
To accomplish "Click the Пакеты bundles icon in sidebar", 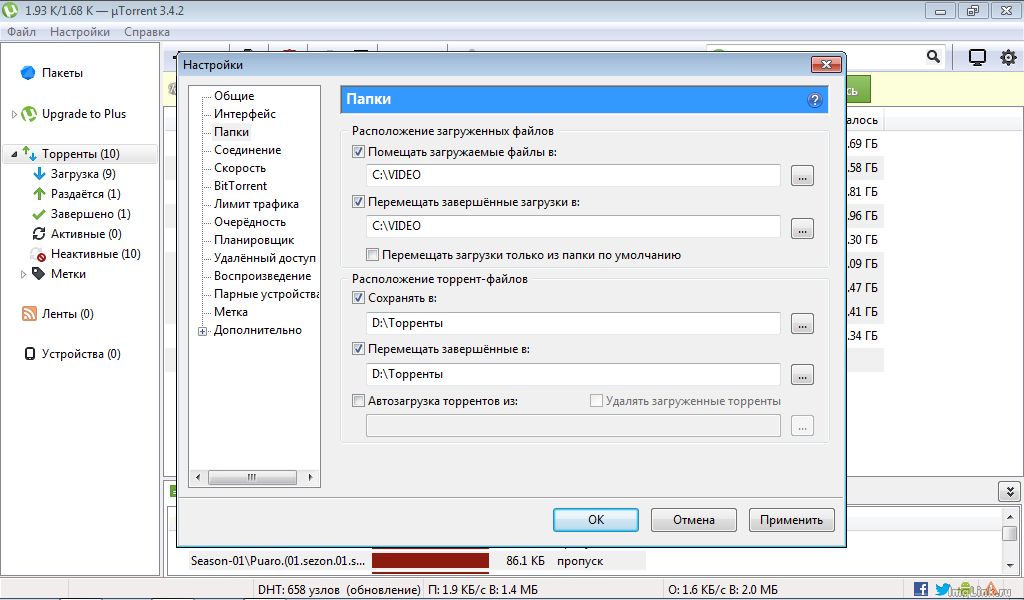I will (x=28, y=72).
